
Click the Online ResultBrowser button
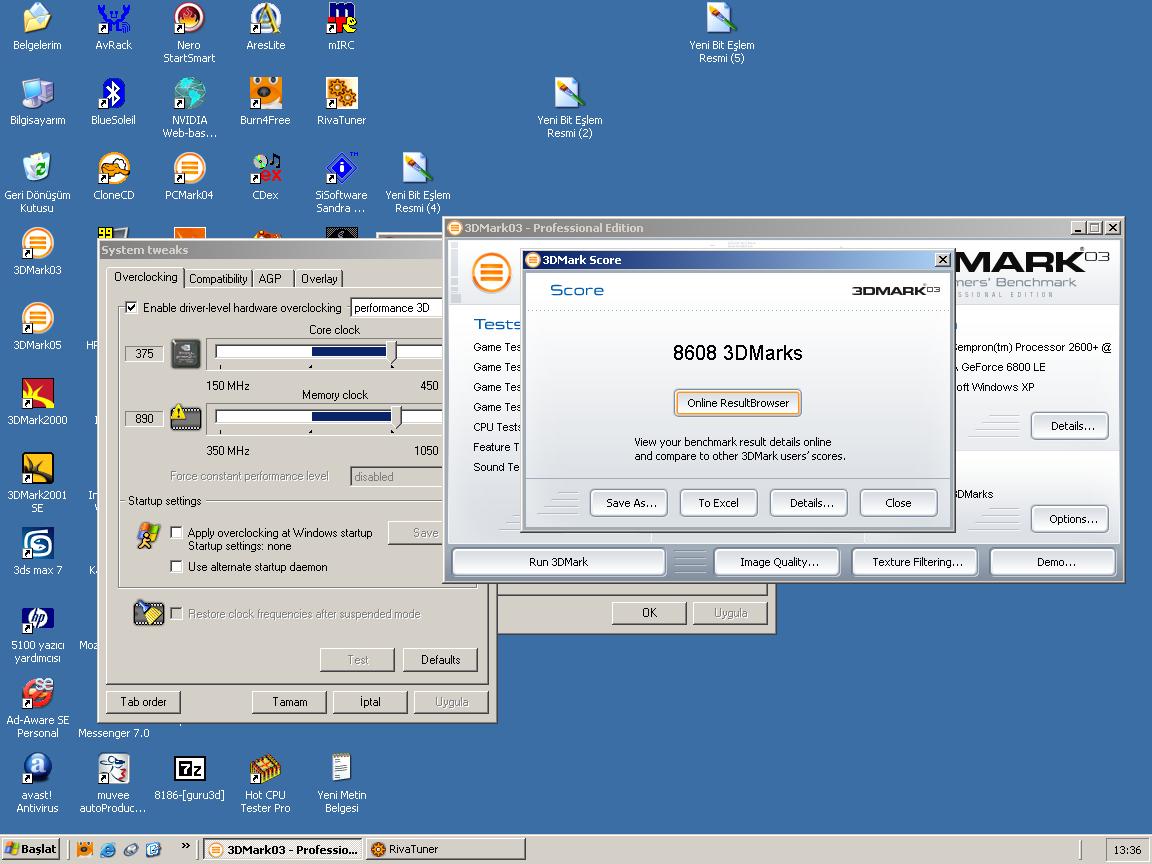pos(738,403)
